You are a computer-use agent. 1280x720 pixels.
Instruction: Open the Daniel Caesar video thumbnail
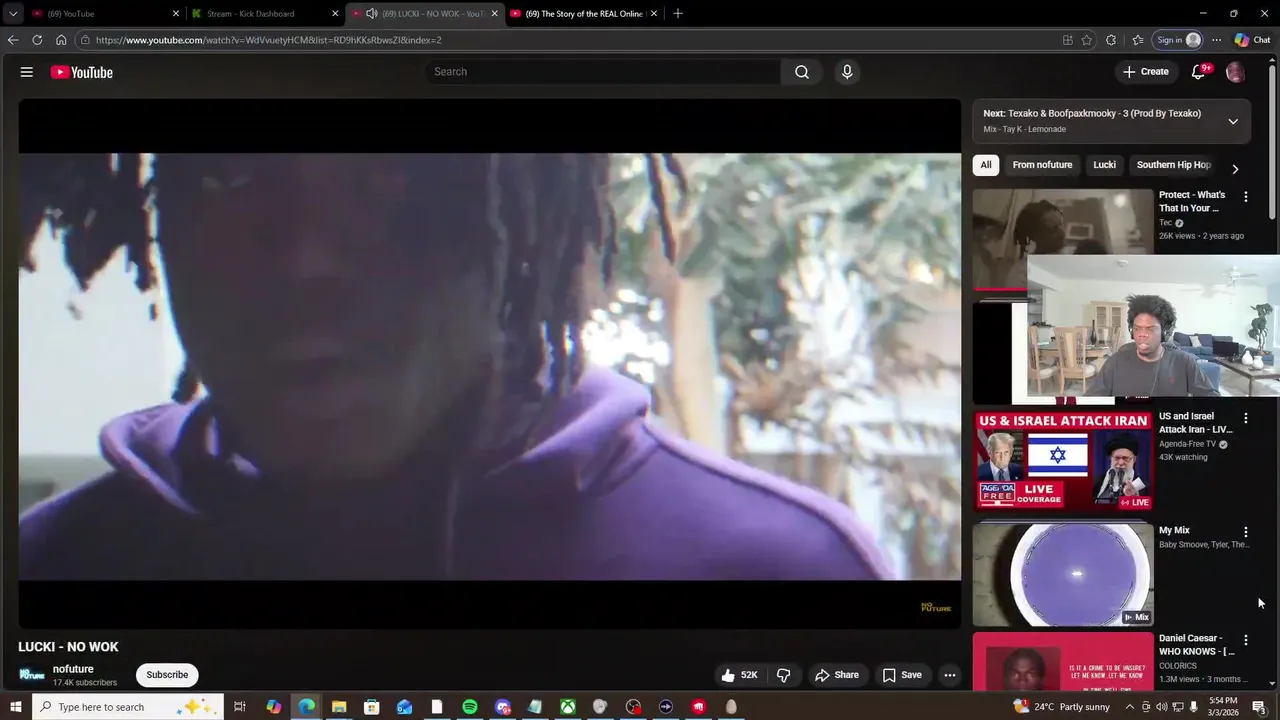tap(1063, 661)
